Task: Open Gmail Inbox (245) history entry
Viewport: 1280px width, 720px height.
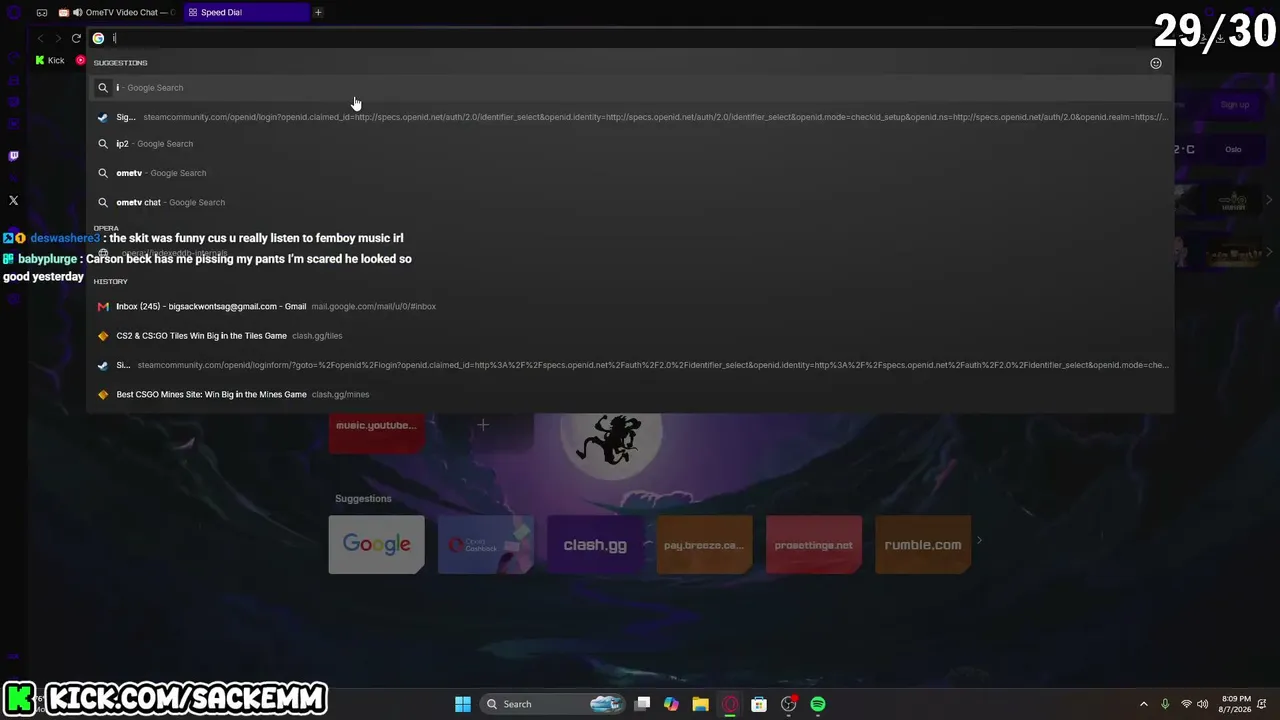Action: (630, 306)
